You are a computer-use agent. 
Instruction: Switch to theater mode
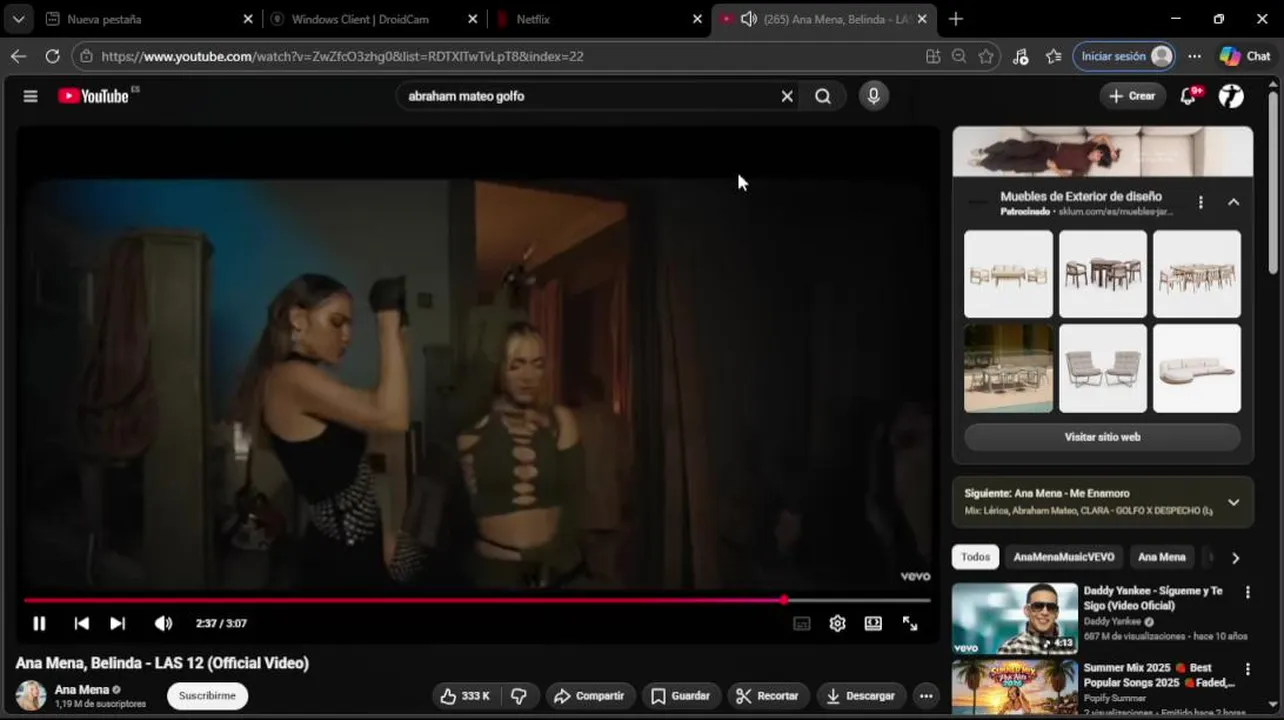point(873,623)
